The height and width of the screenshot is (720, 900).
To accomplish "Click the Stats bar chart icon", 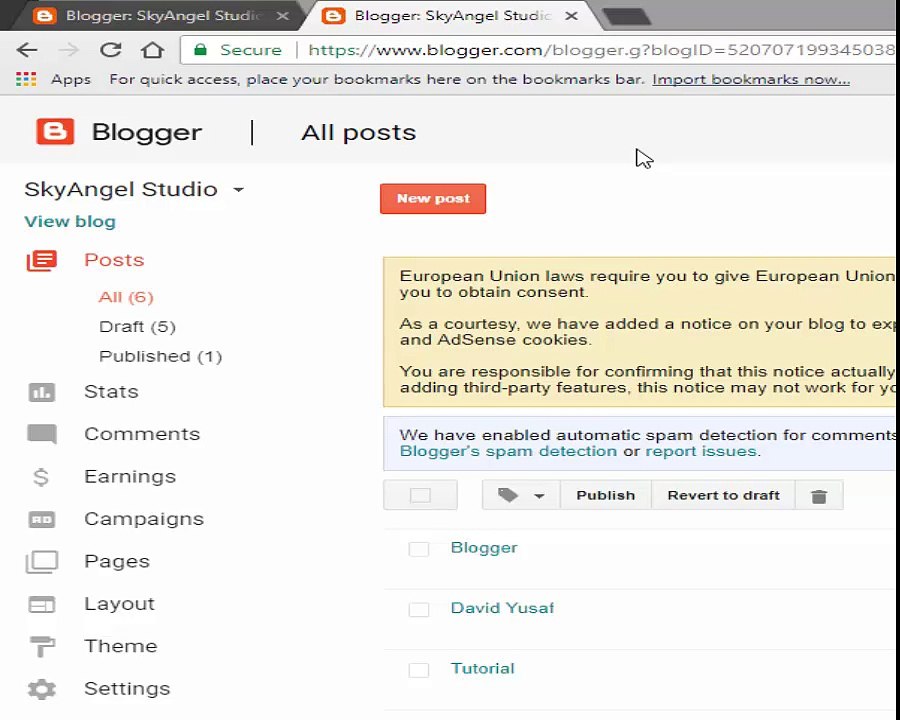I will pyautogui.click(x=41, y=392).
